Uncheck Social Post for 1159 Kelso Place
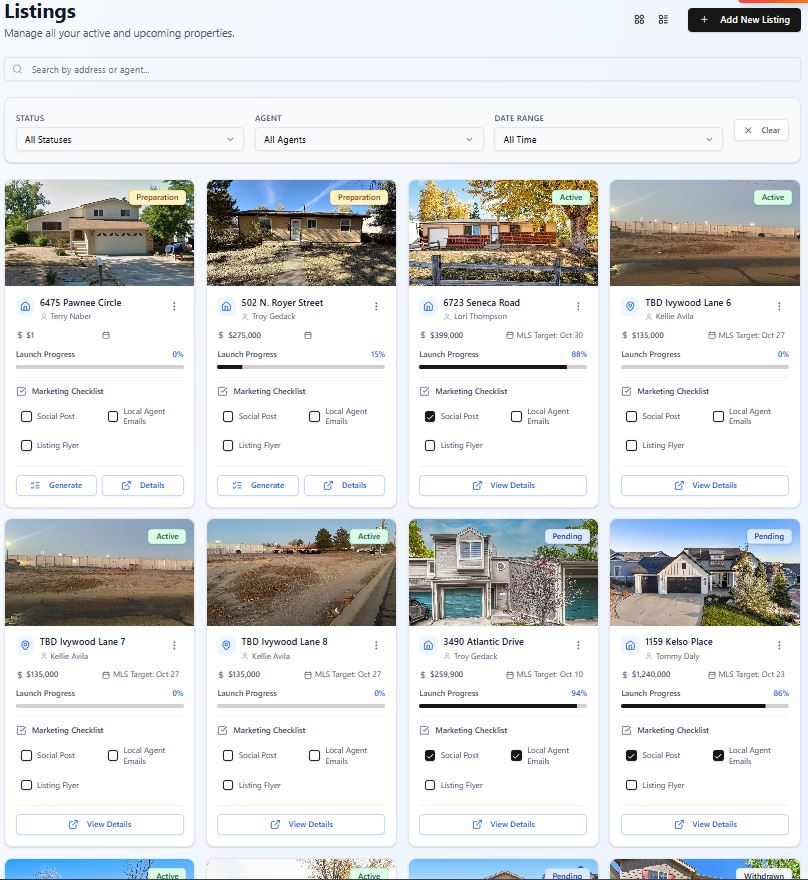The image size is (808, 880). click(631, 755)
